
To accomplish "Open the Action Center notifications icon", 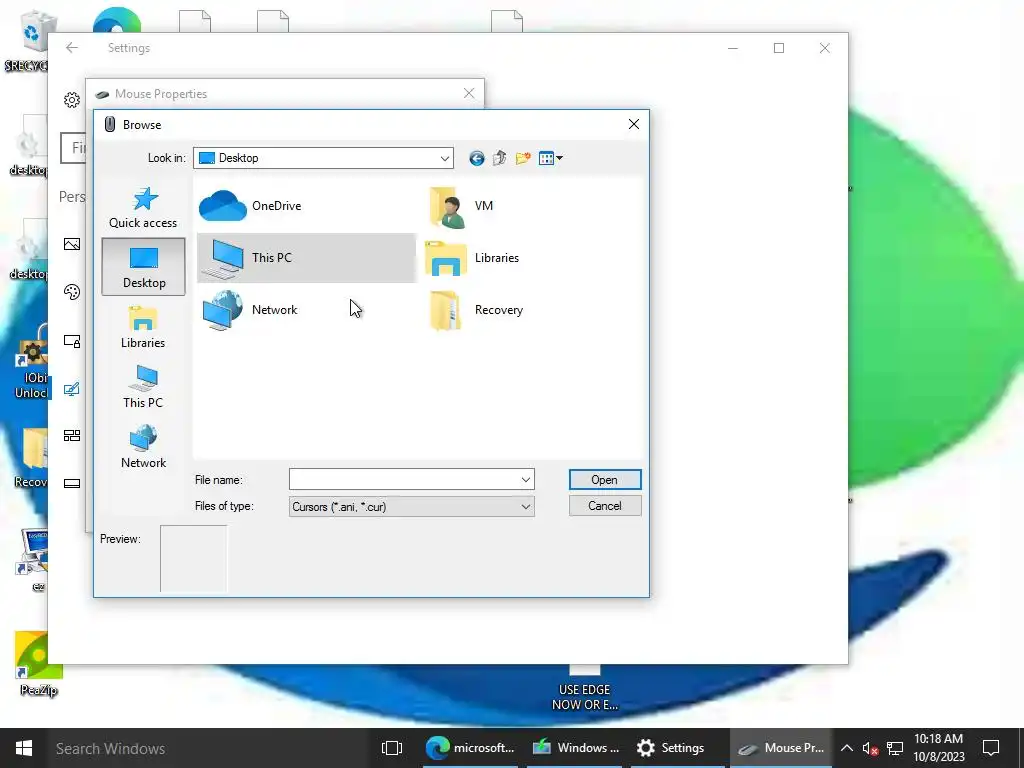I will click(991, 748).
